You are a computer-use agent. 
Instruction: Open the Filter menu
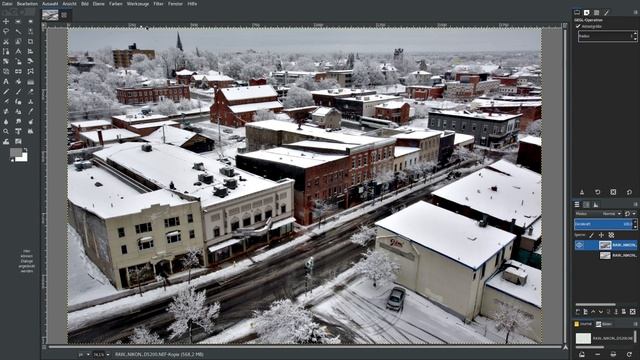click(x=158, y=4)
